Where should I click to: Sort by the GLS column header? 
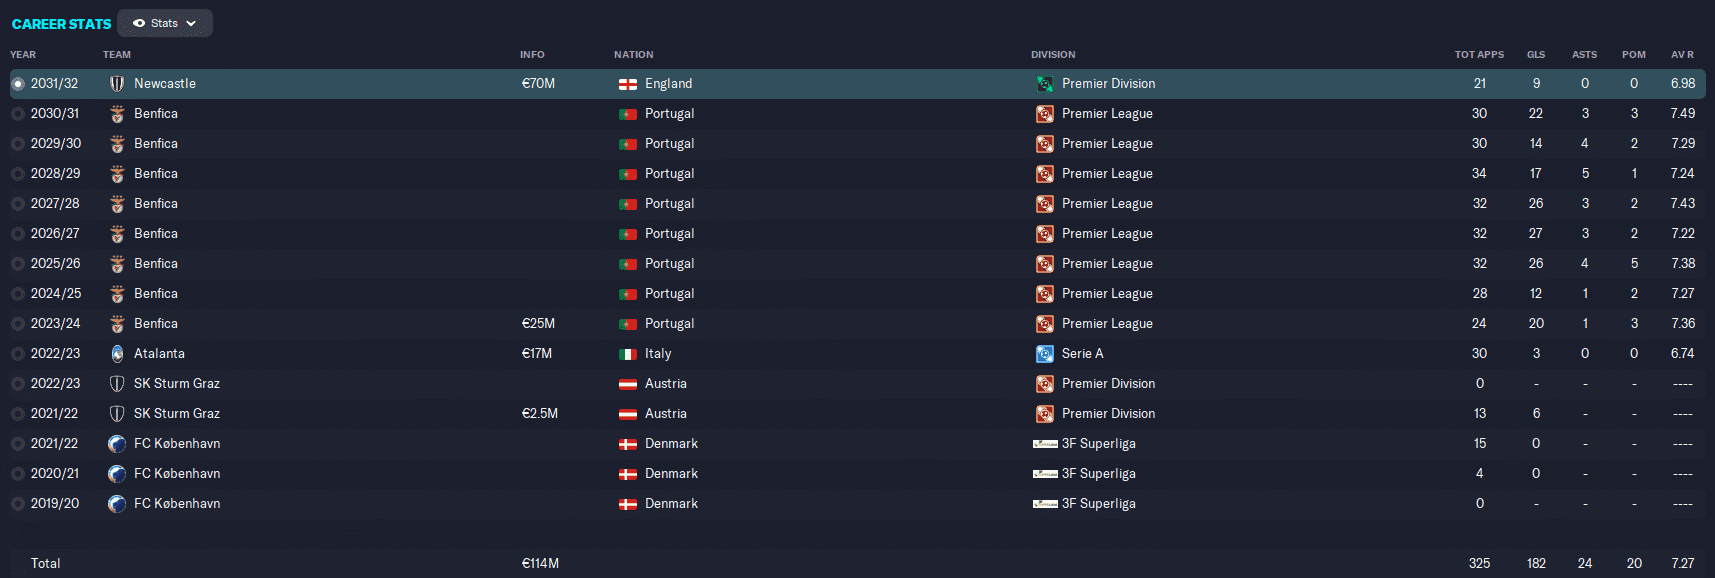coord(1536,55)
